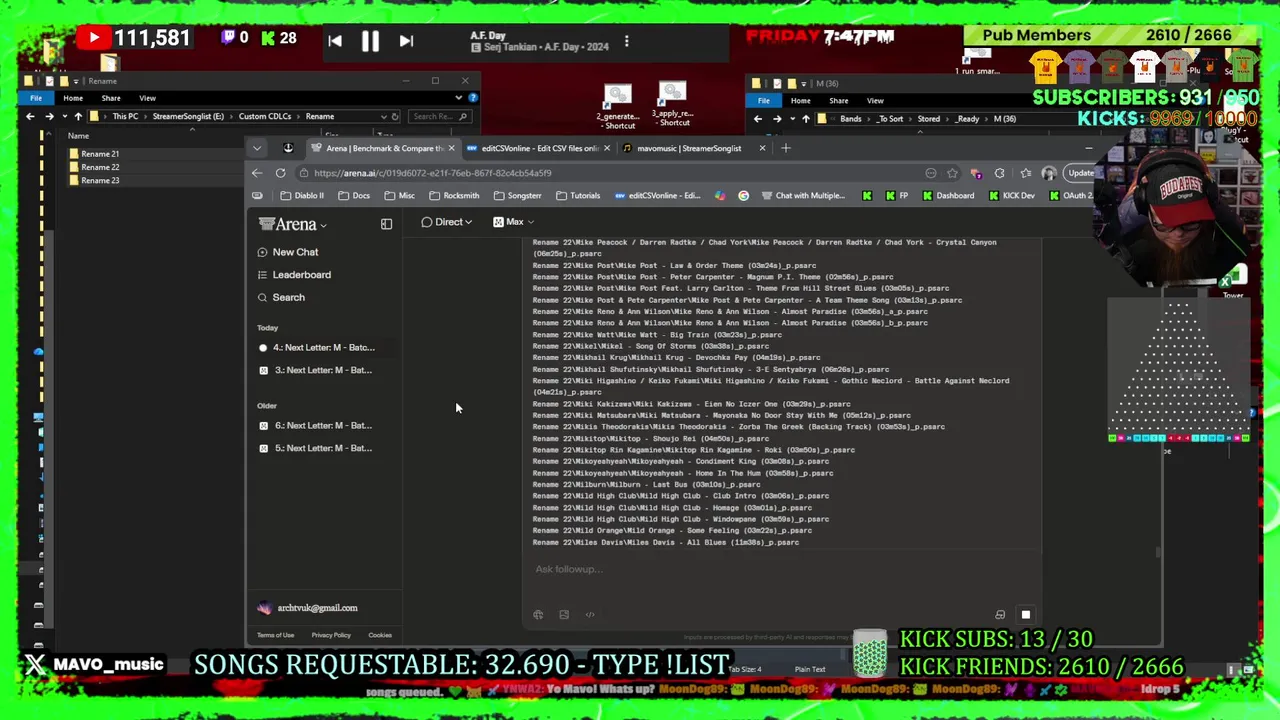
Task: Open the FP Kick bookmark
Action: pyautogui.click(x=897, y=196)
